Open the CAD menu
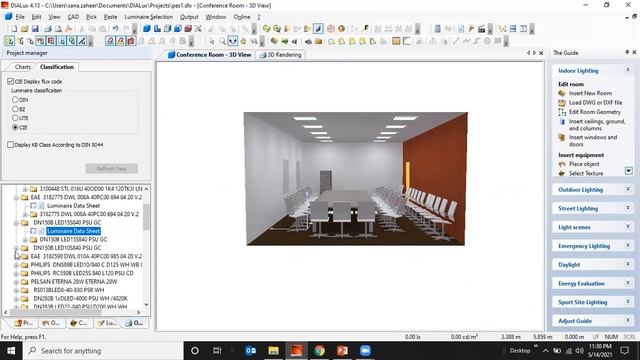The width and height of the screenshot is (640, 360). point(73,17)
